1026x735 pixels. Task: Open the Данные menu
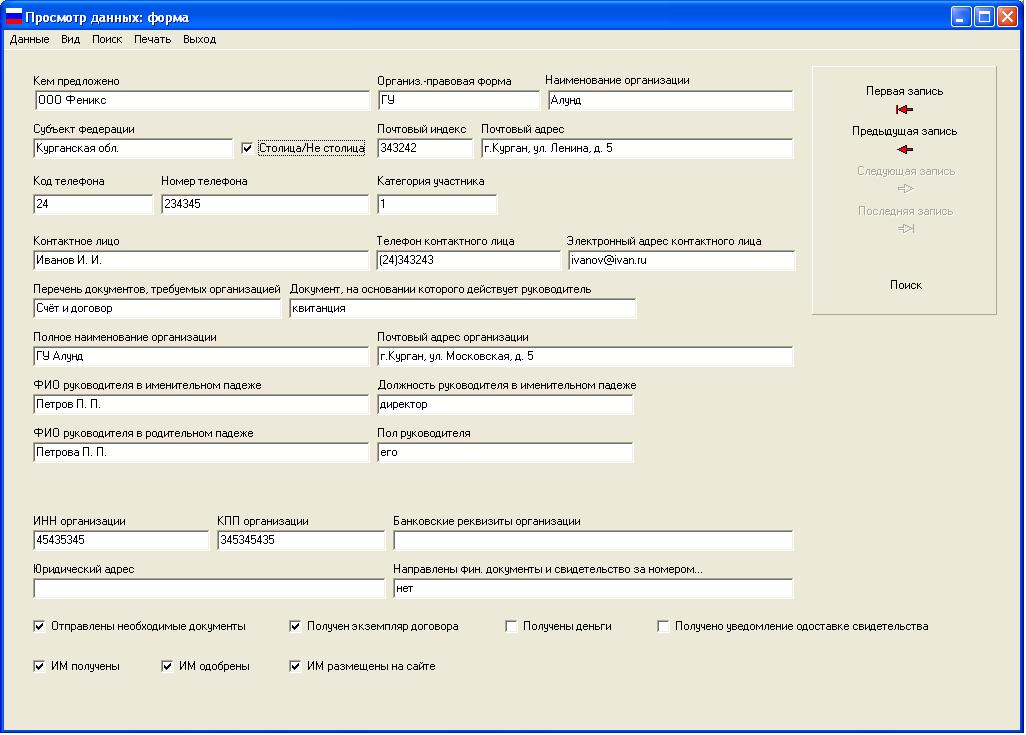point(29,39)
